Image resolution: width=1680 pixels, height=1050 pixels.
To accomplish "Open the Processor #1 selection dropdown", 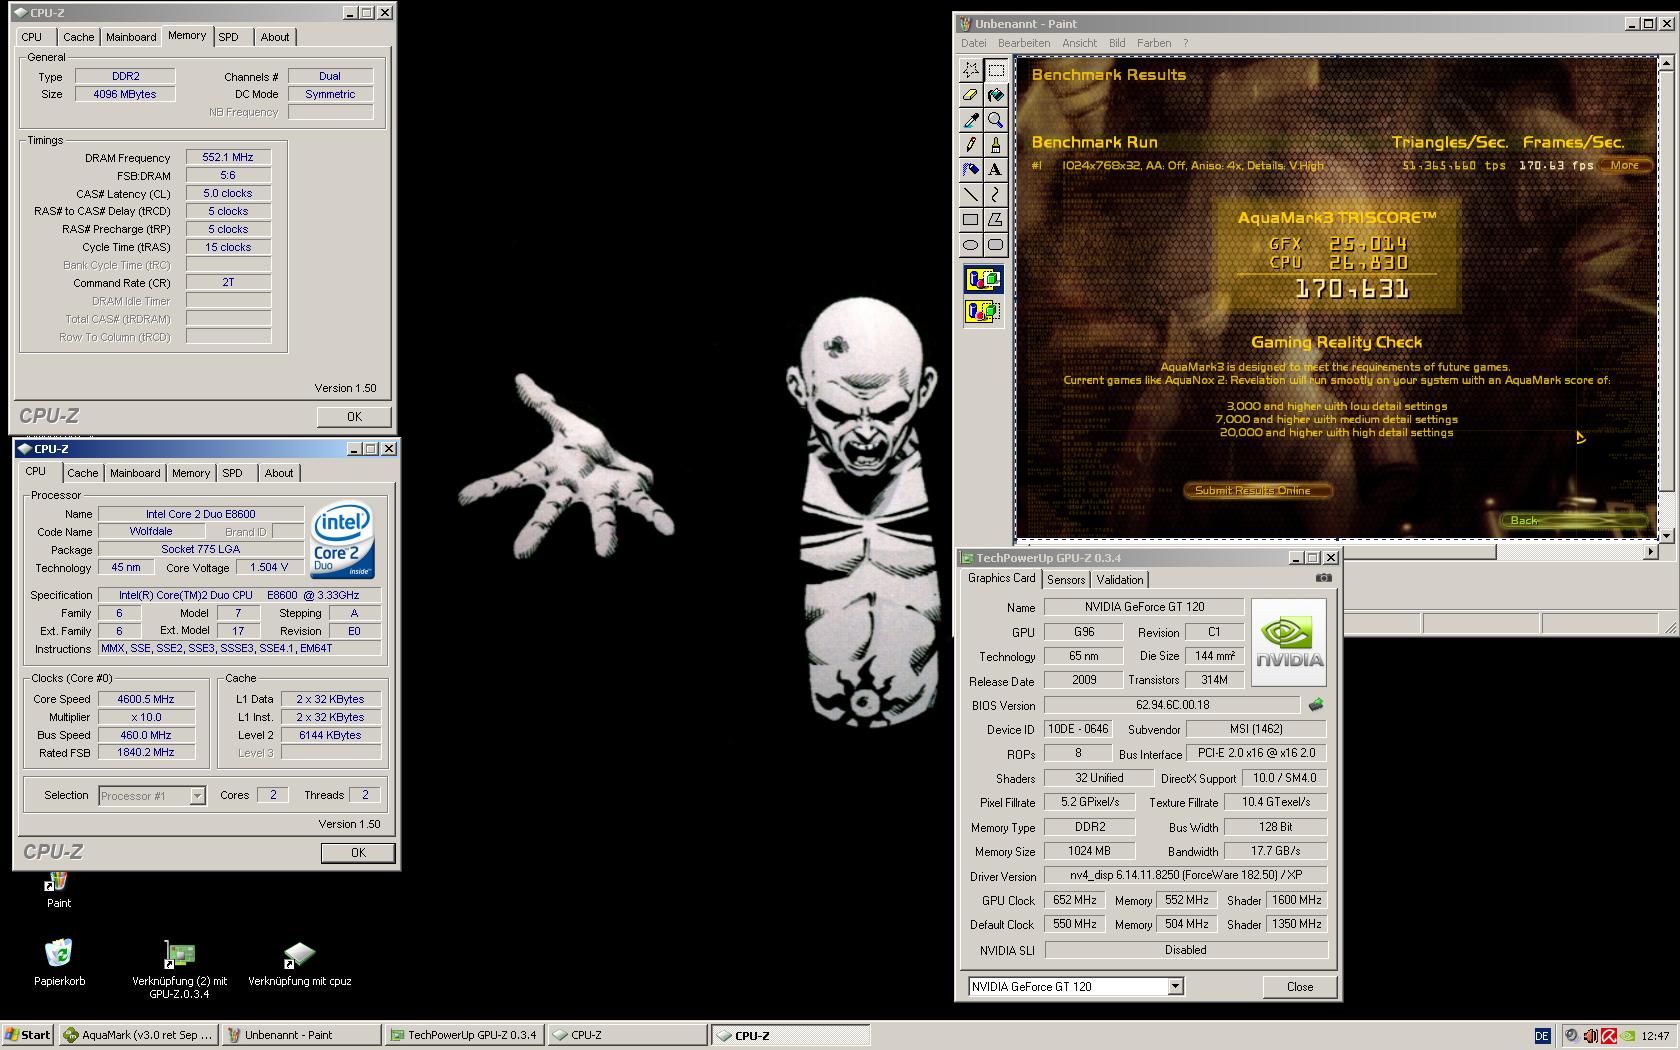I will point(197,796).
